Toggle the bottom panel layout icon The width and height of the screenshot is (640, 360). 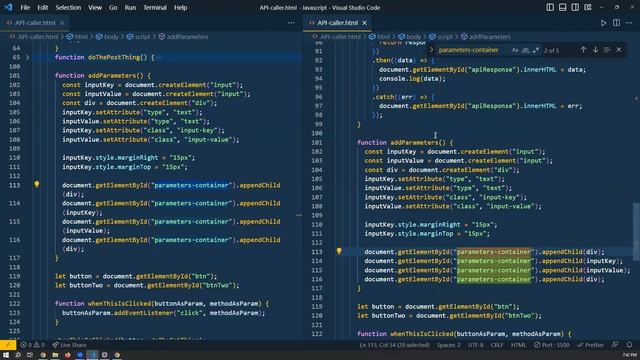coord(562,7)
